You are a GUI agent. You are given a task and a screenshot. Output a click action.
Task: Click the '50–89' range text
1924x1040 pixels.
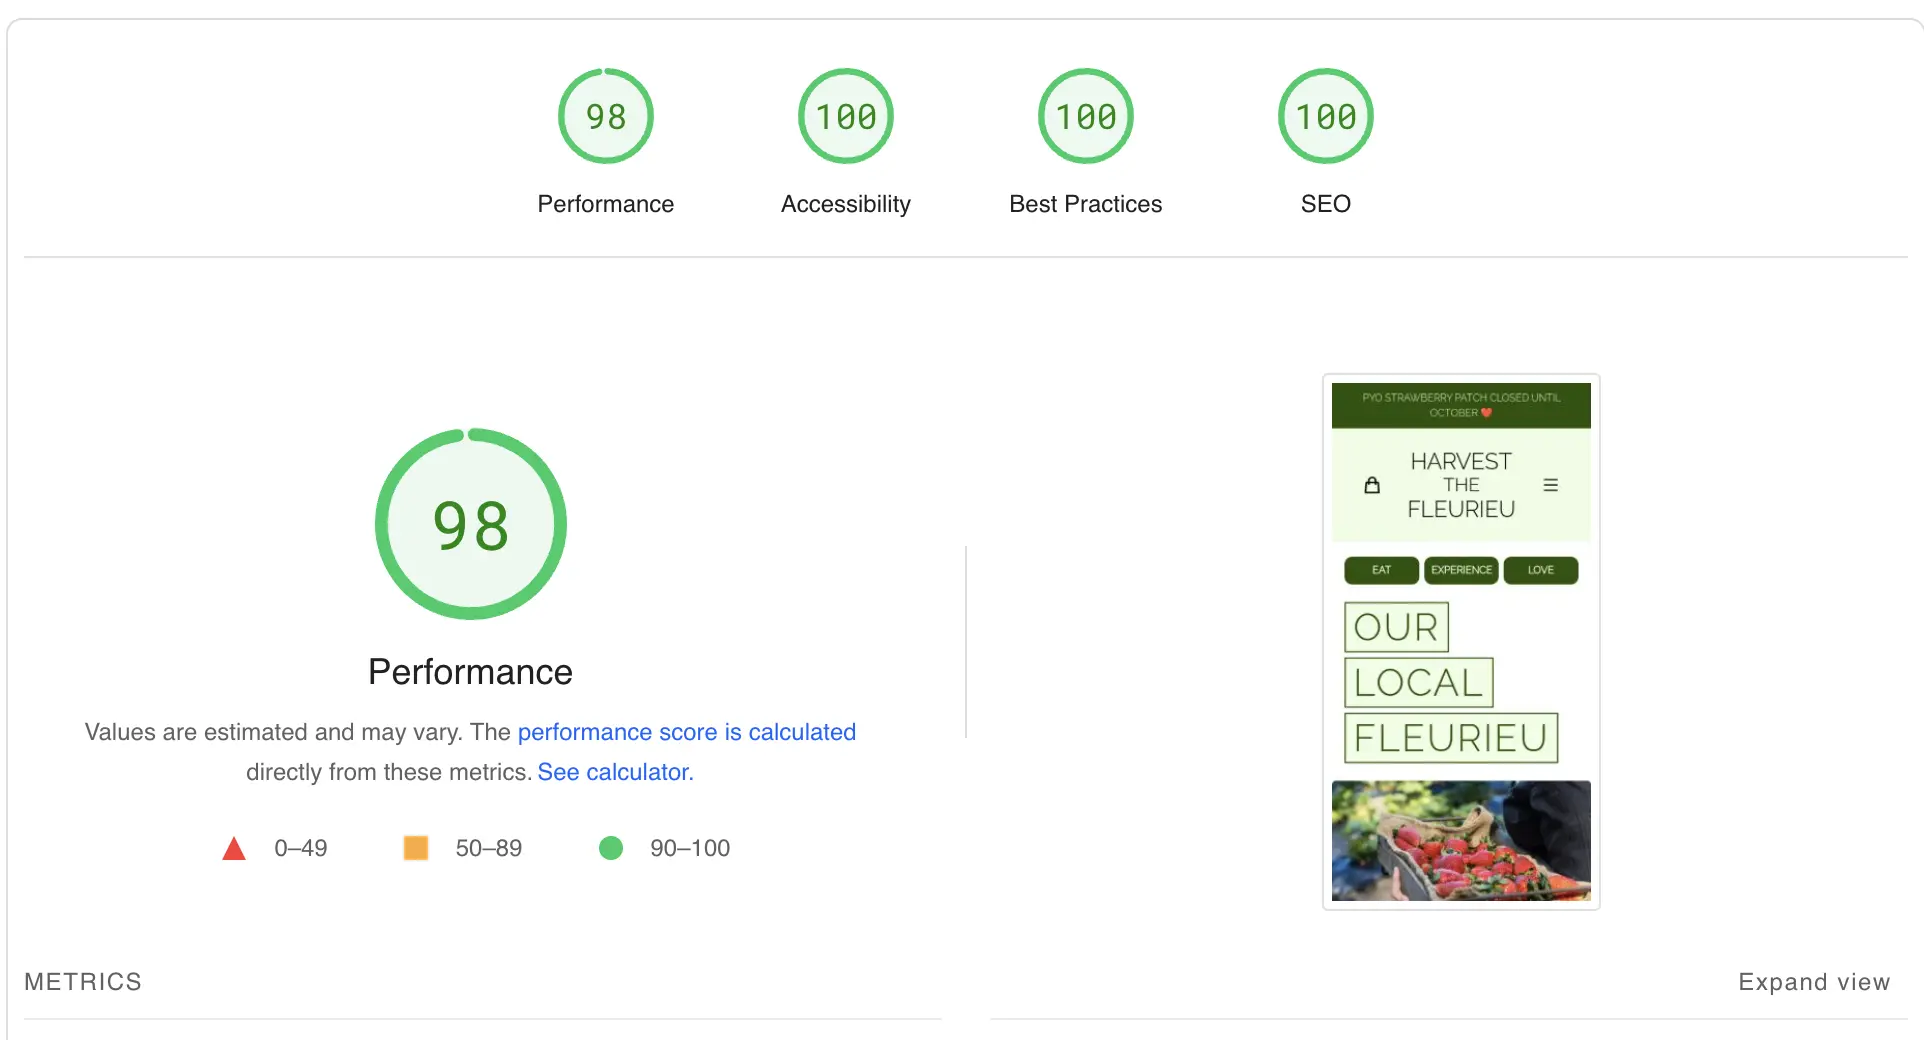tap(489, 848)
